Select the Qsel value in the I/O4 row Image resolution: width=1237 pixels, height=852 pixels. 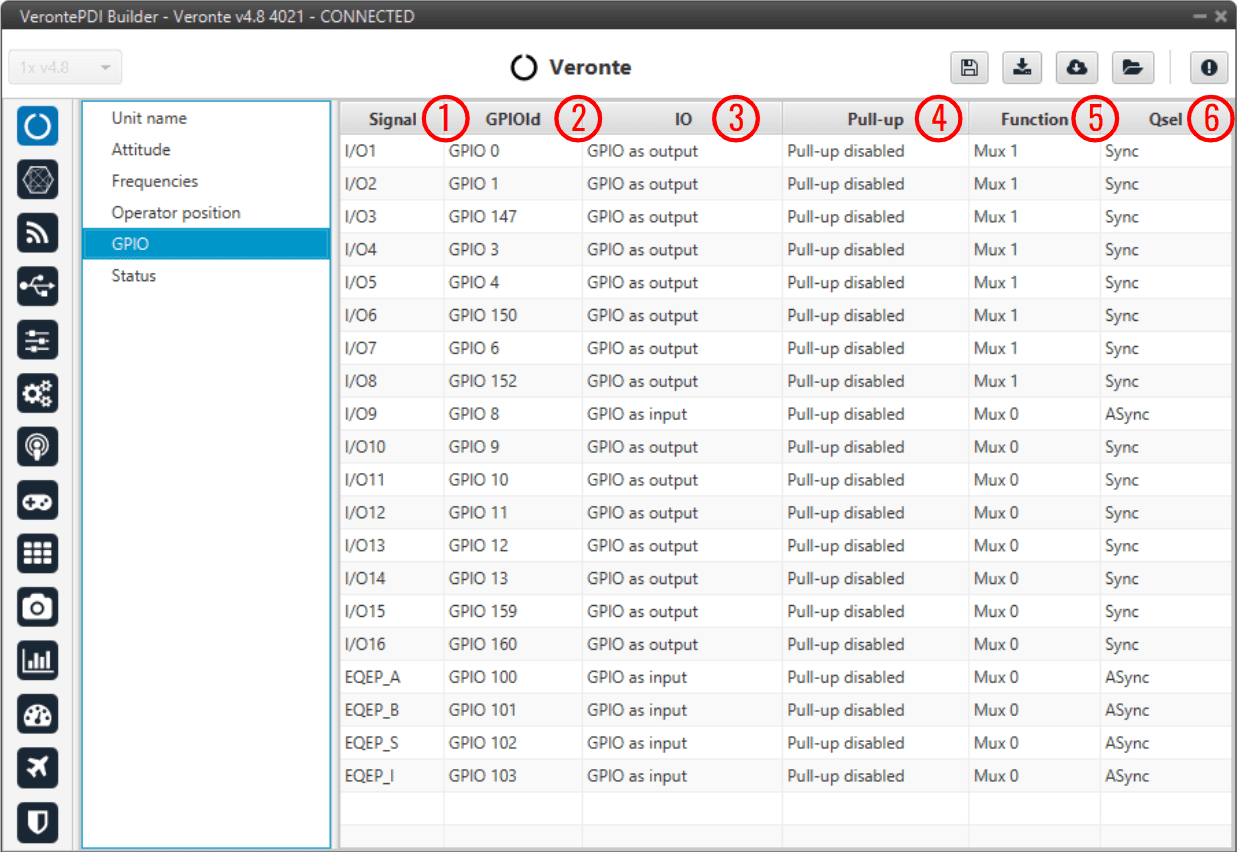pos(1166,250)
